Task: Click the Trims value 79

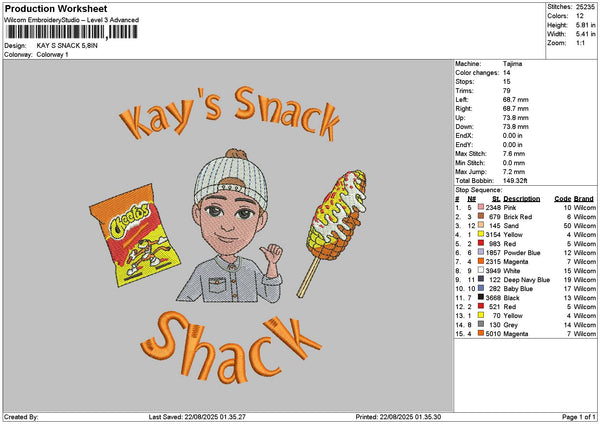Action: [507, 91]
